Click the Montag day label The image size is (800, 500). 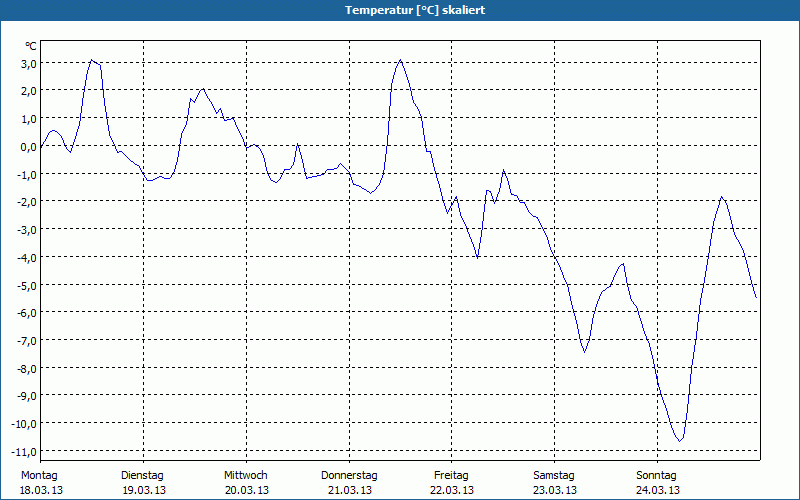(39, 476)
